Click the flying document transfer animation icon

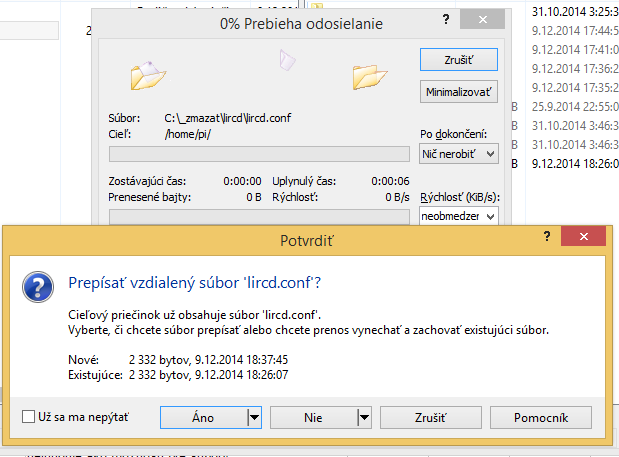point(288,61)
